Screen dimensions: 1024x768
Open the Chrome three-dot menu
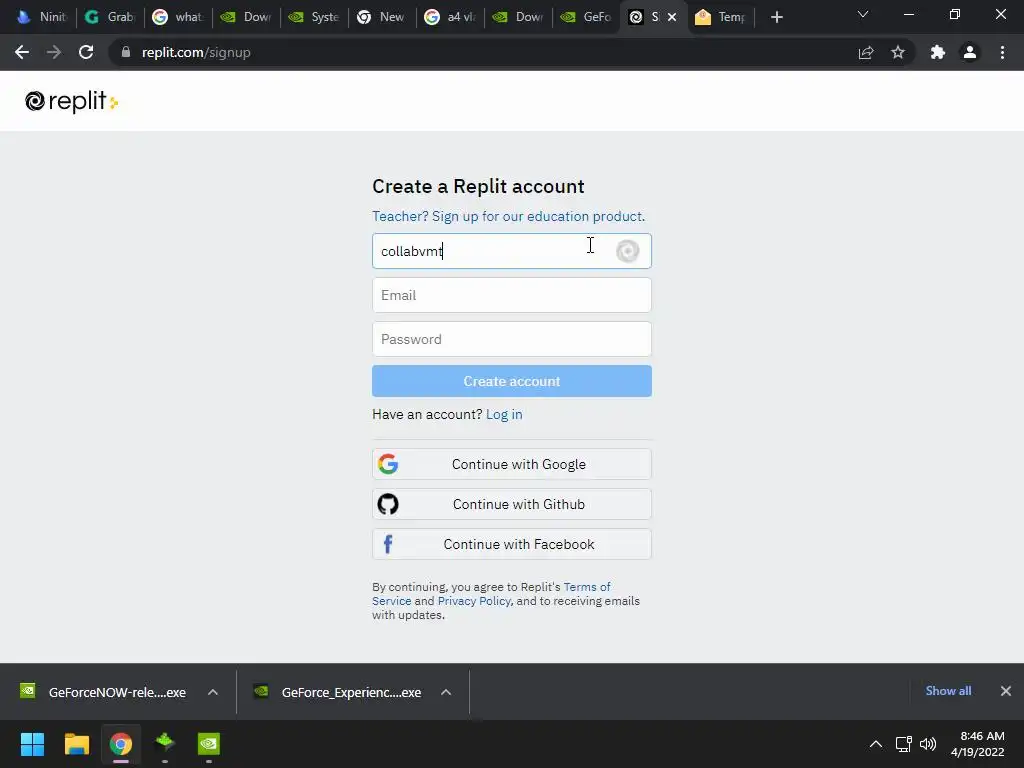pyautogui.click(x=1002, y=52)
